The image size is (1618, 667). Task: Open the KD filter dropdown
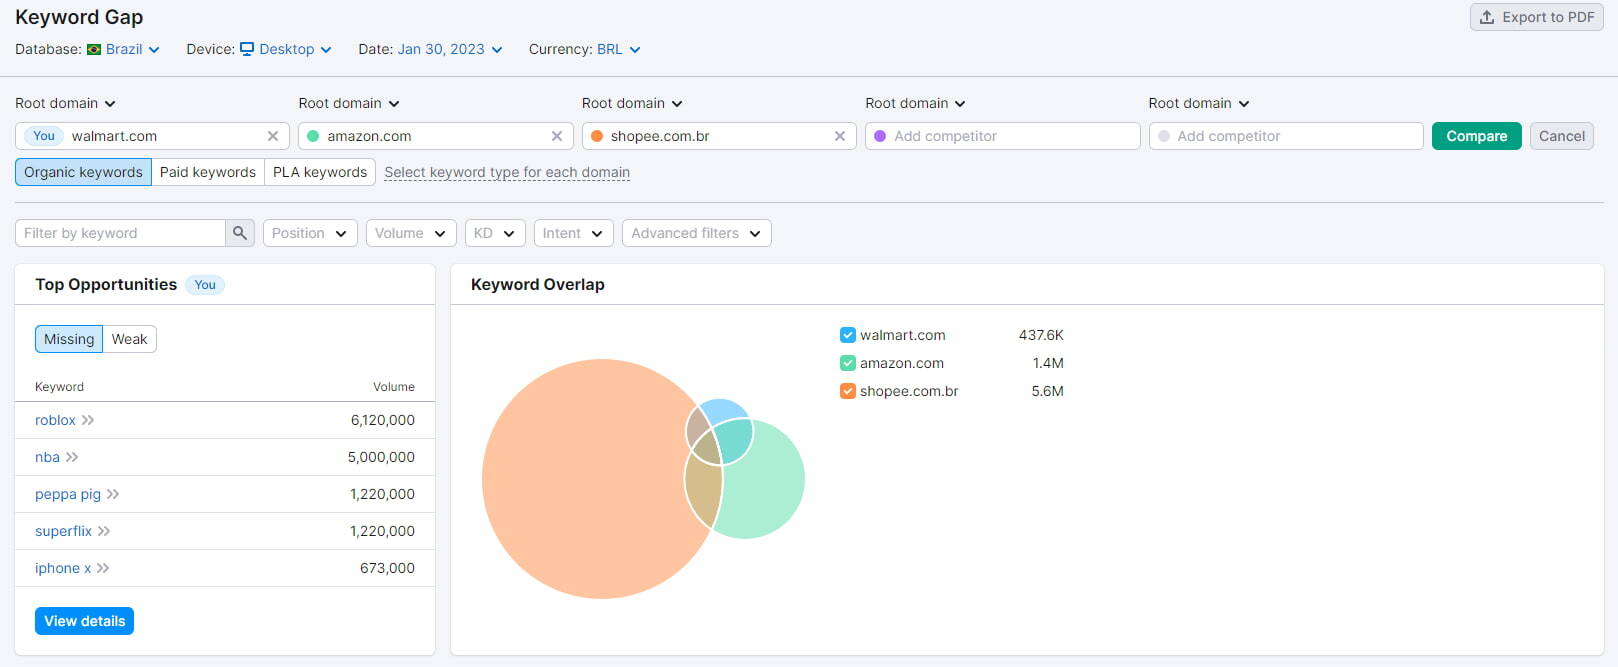(x=495, y=233)
